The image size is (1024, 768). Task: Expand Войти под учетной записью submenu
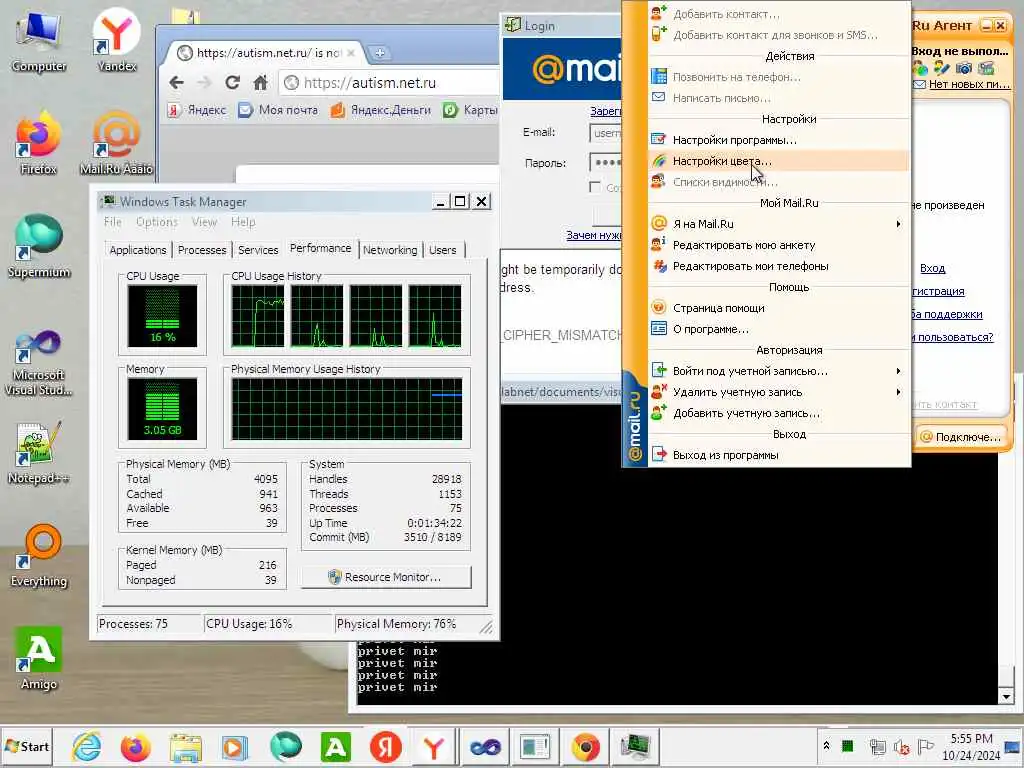(x=778, y=371)
